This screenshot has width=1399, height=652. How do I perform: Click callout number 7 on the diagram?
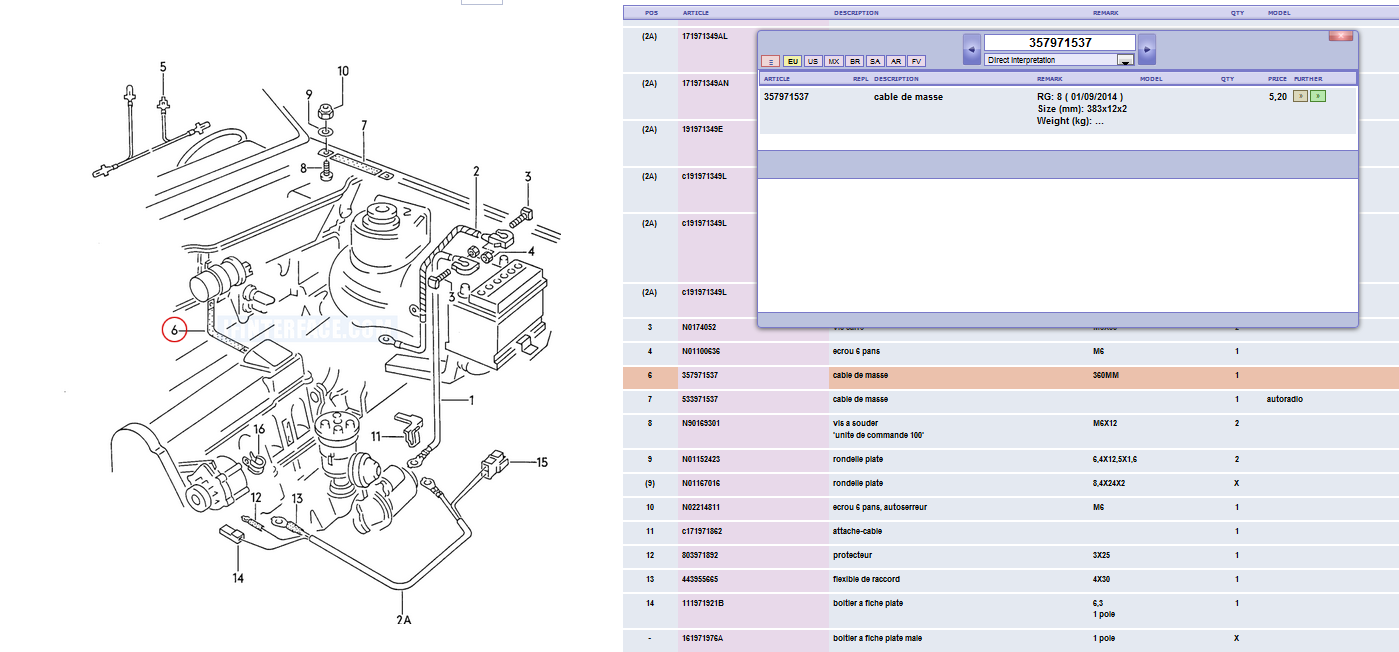tap(364, 125)
